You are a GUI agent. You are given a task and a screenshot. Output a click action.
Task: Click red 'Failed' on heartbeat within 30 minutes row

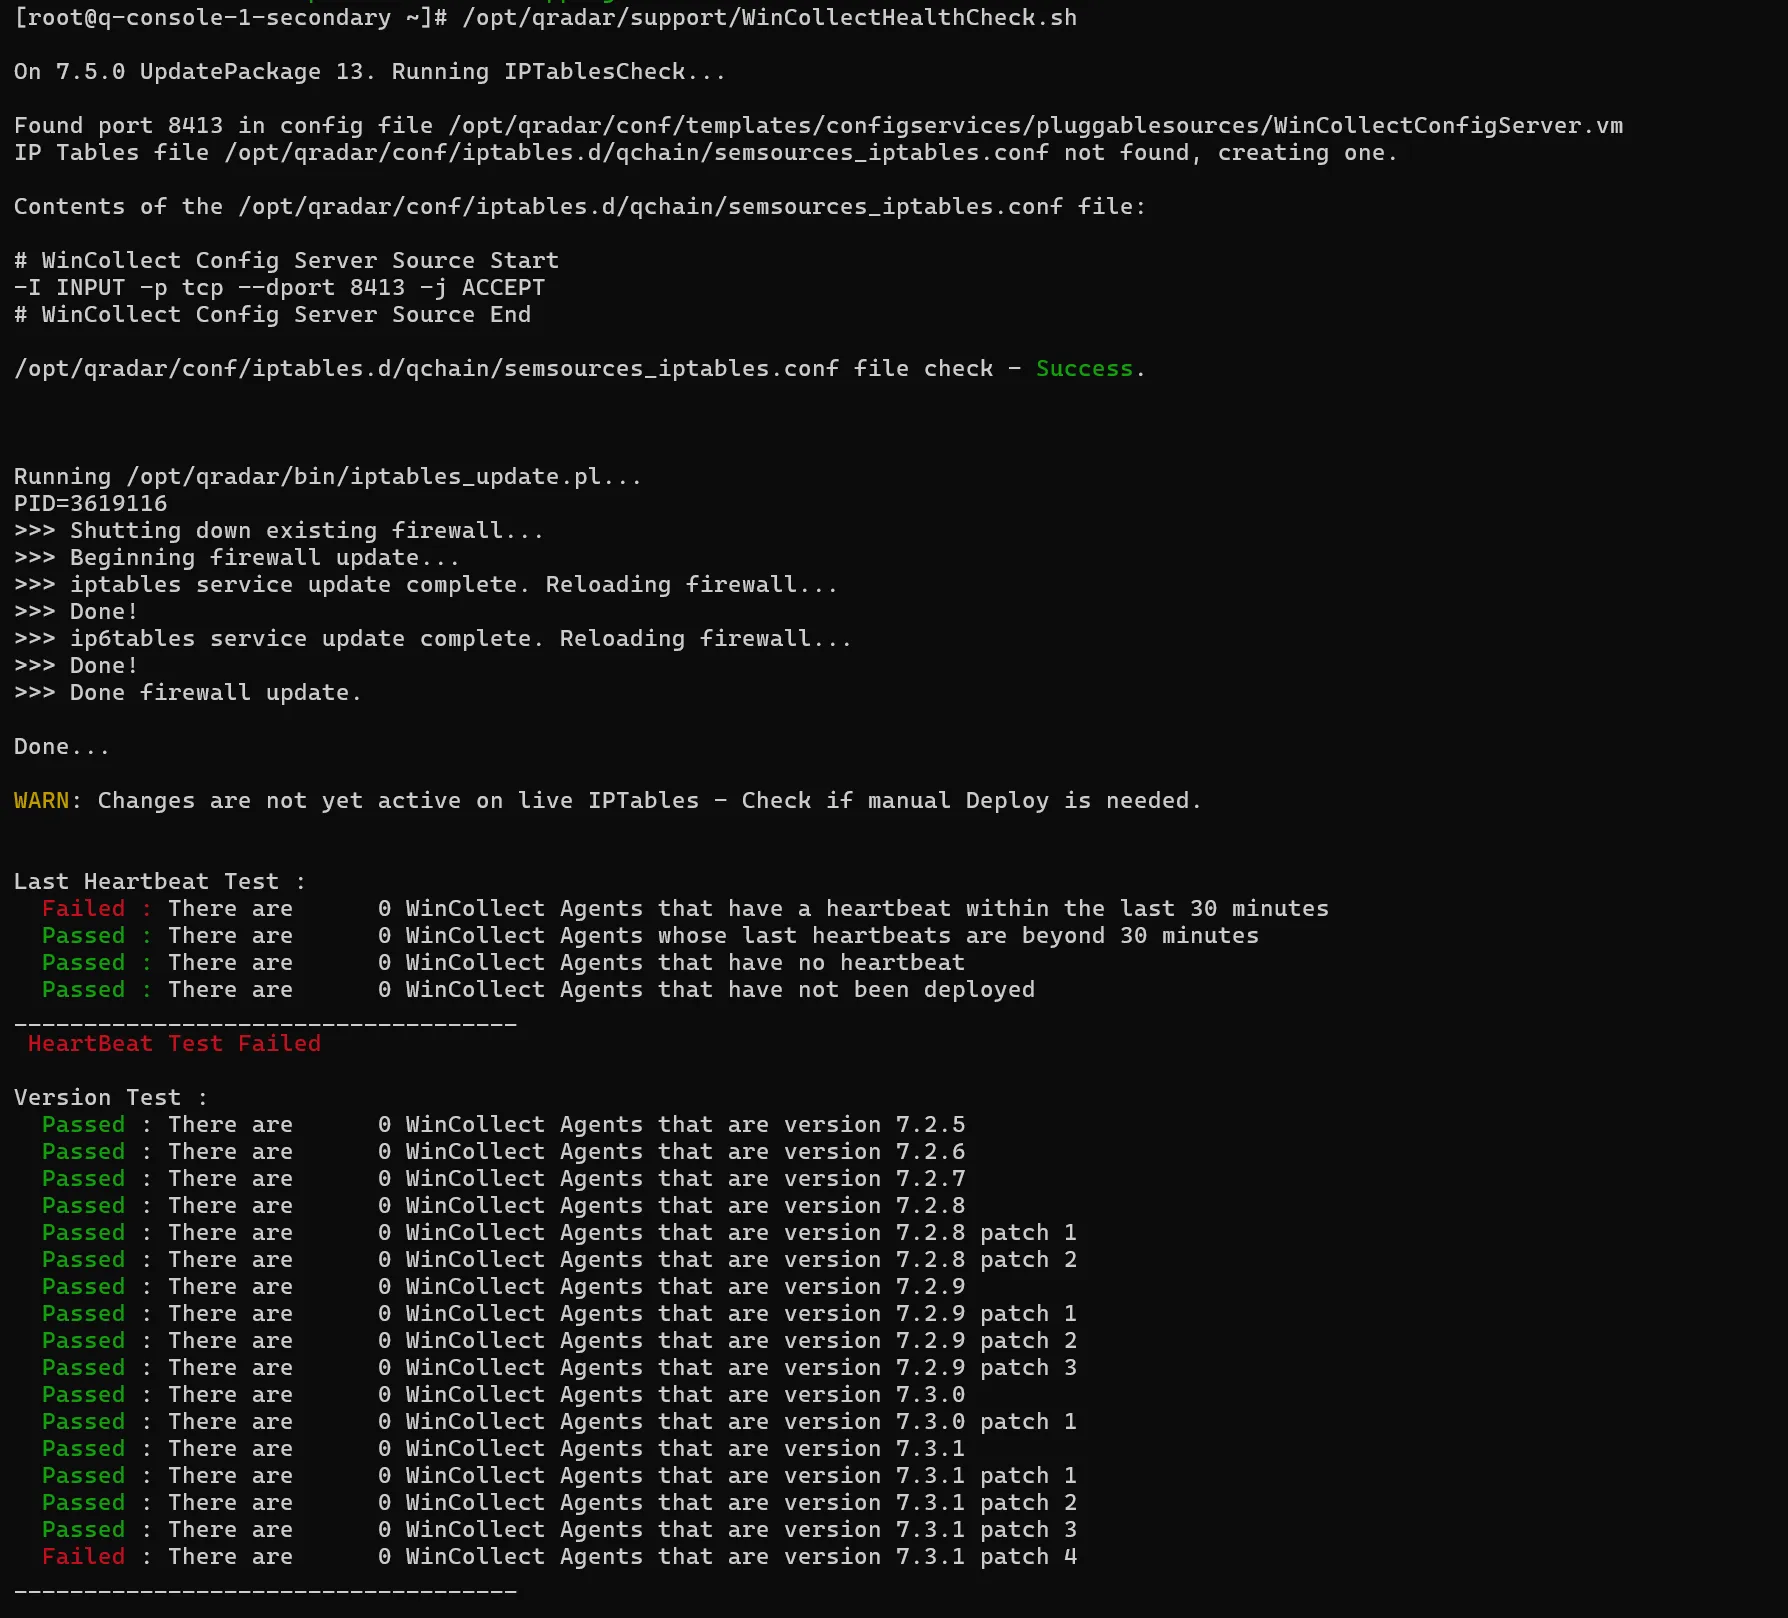pyautogui.click(x=84, y=909)
